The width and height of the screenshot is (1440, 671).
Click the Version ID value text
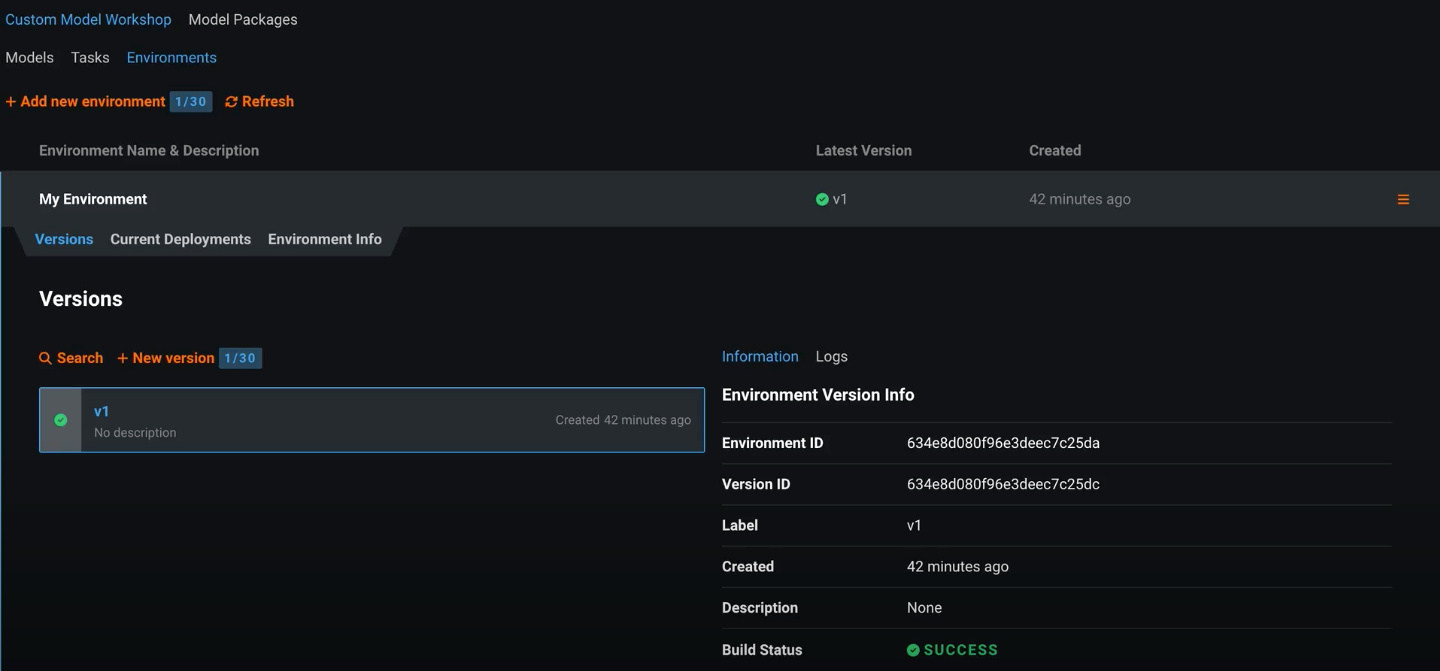click(x=1003, y=484)
